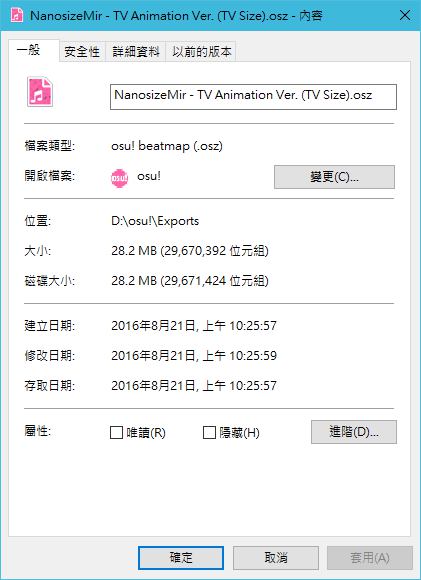The image size is (421, 580).
Task: Switch to the 一般 tab
Action: [34, 50]
